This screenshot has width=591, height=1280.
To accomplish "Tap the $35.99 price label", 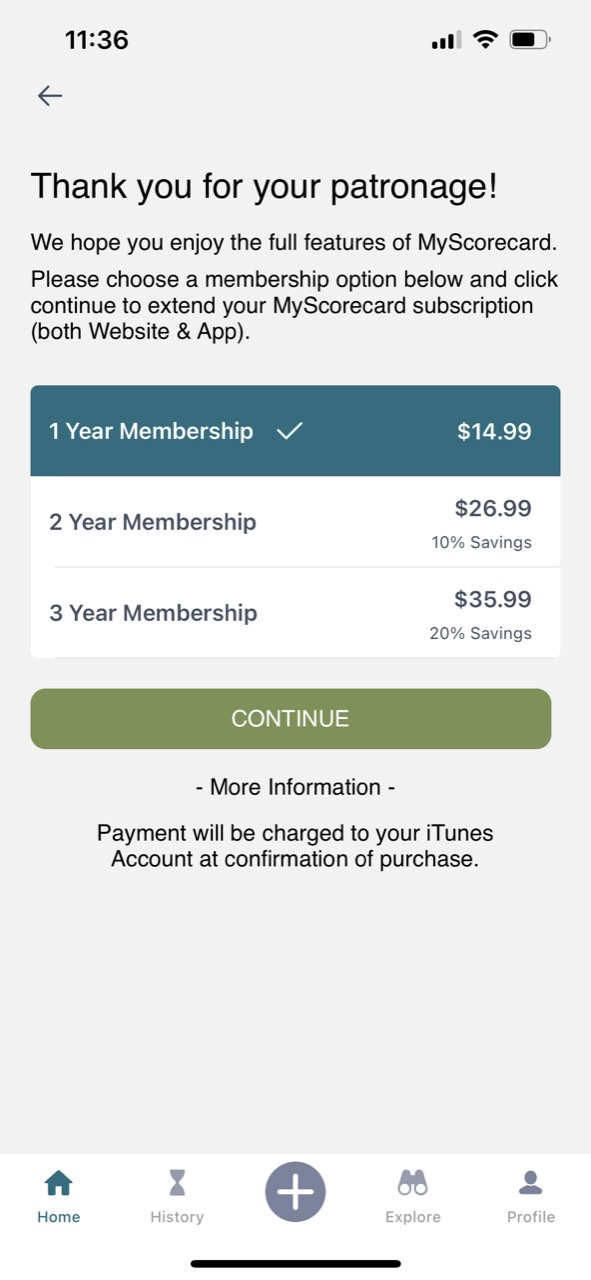I will coord(493,599).
